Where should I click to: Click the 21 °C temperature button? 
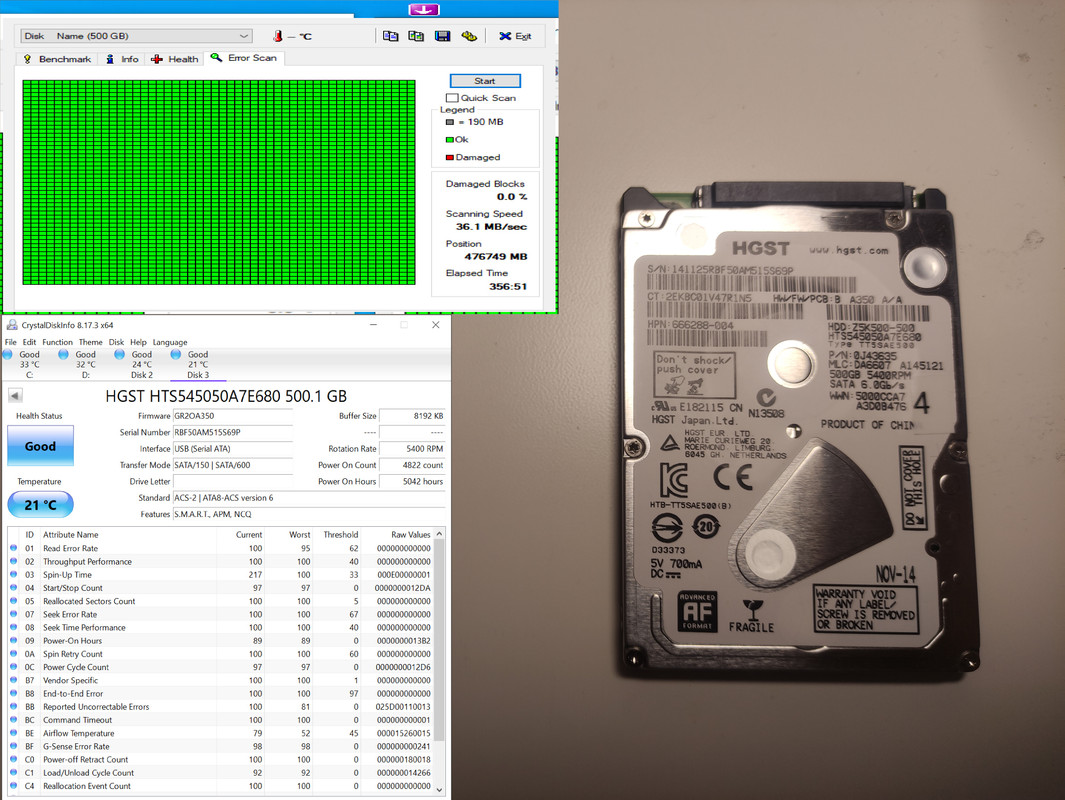point(40,505)
